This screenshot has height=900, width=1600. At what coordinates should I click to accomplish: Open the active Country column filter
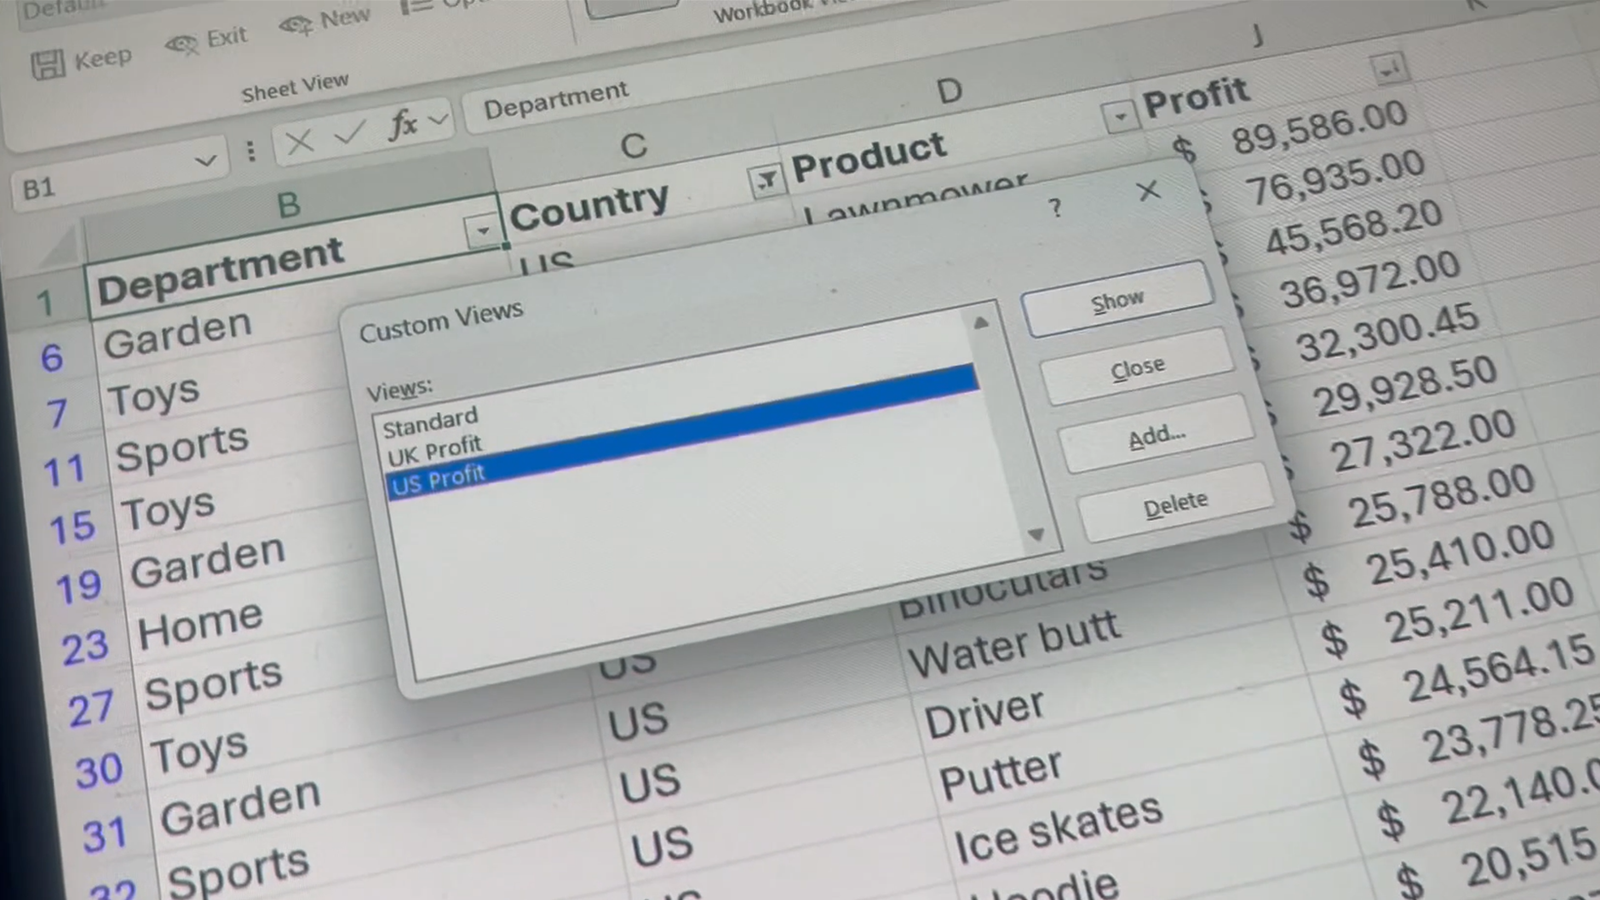tap(766, 181)
